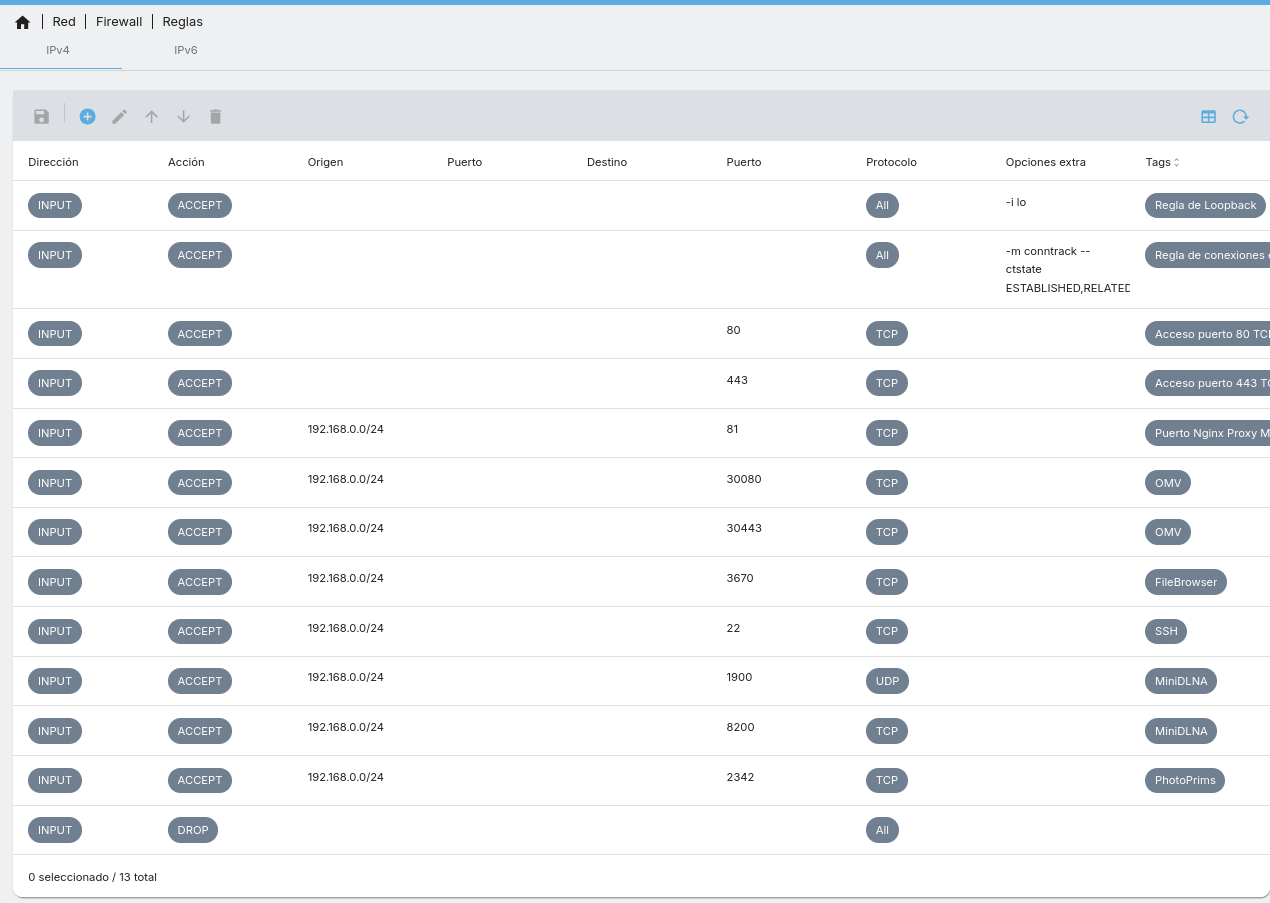Screen dimensions: 1270x903
Task: Click the Opciones extra column header
Action: (1045, 162)
